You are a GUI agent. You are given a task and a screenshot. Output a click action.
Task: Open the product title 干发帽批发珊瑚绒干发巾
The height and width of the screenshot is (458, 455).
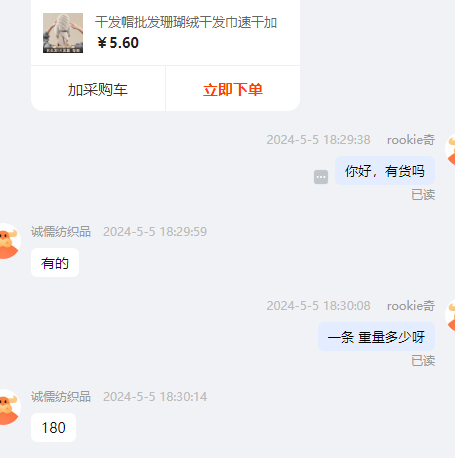coord(186,22)
